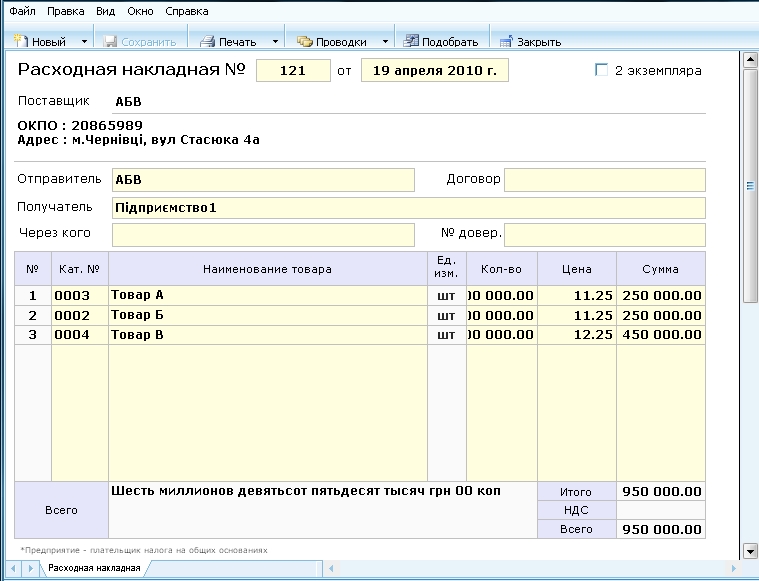The width and height of the screenshot is (759, 581).
Task: Click the Сохранить (Save) diskette icon
Action: 111,42
